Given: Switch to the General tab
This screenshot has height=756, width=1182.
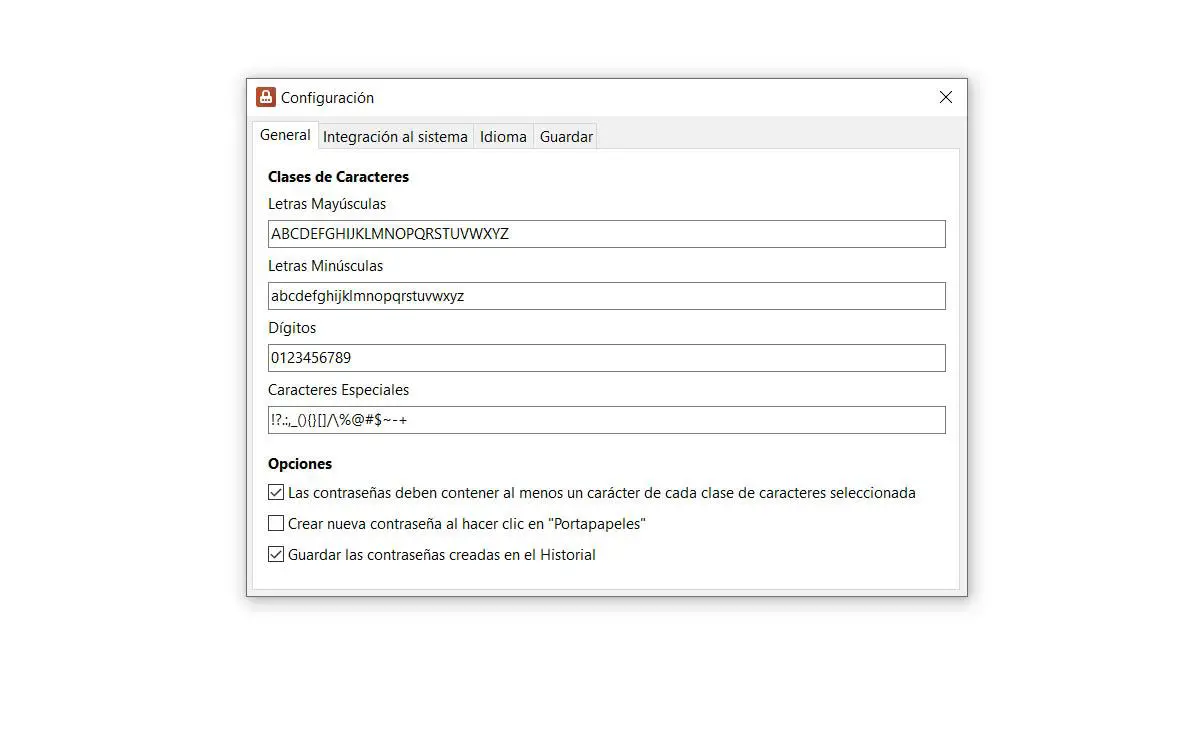Looking at the screenshot, I should (x=285, y=135).
